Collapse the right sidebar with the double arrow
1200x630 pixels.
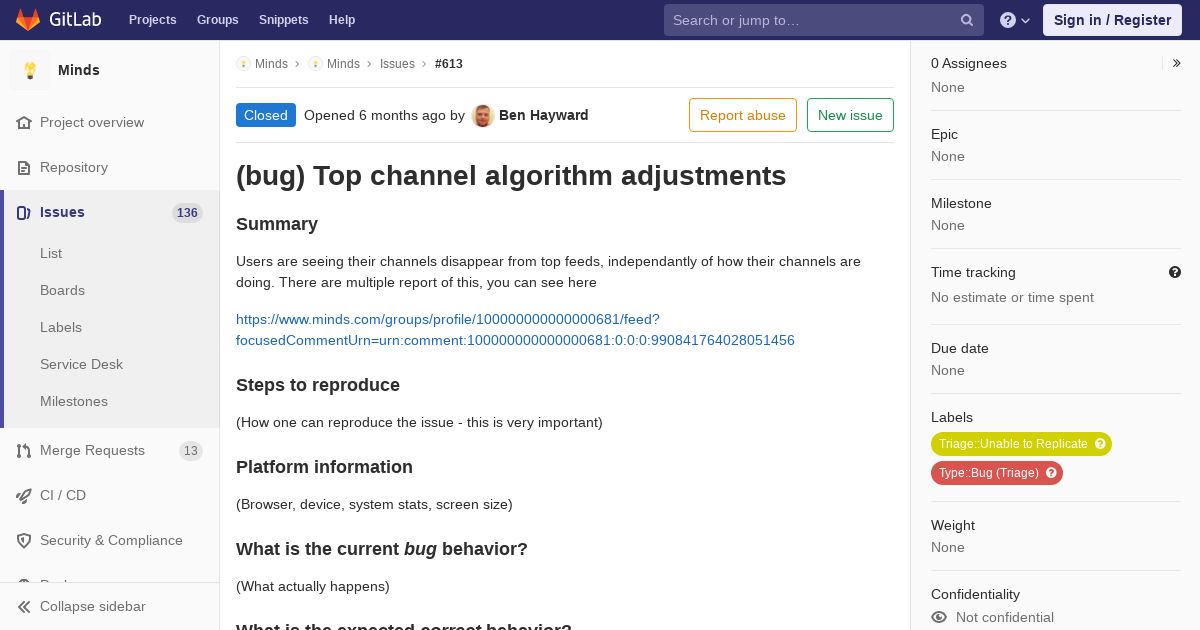point(1176,63)
